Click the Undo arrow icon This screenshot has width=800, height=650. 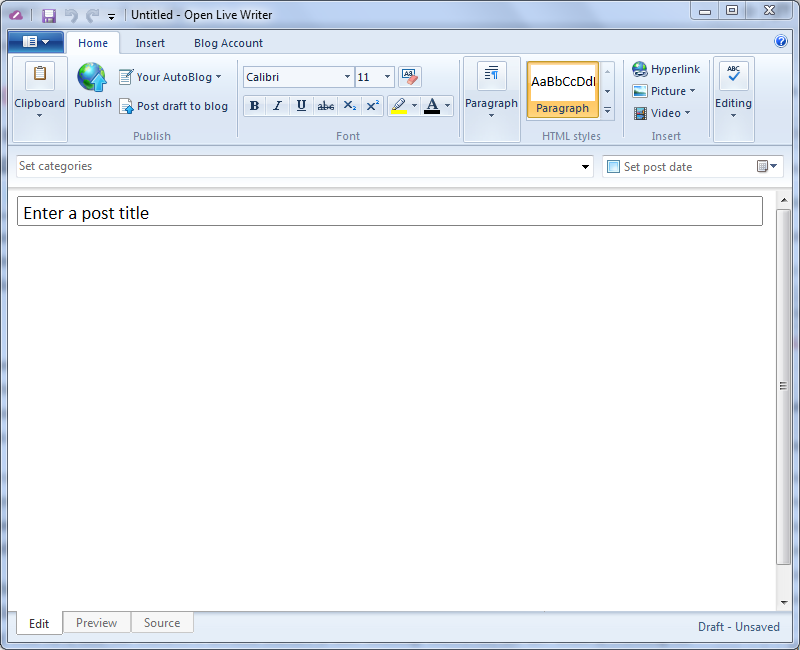[71, 15]
